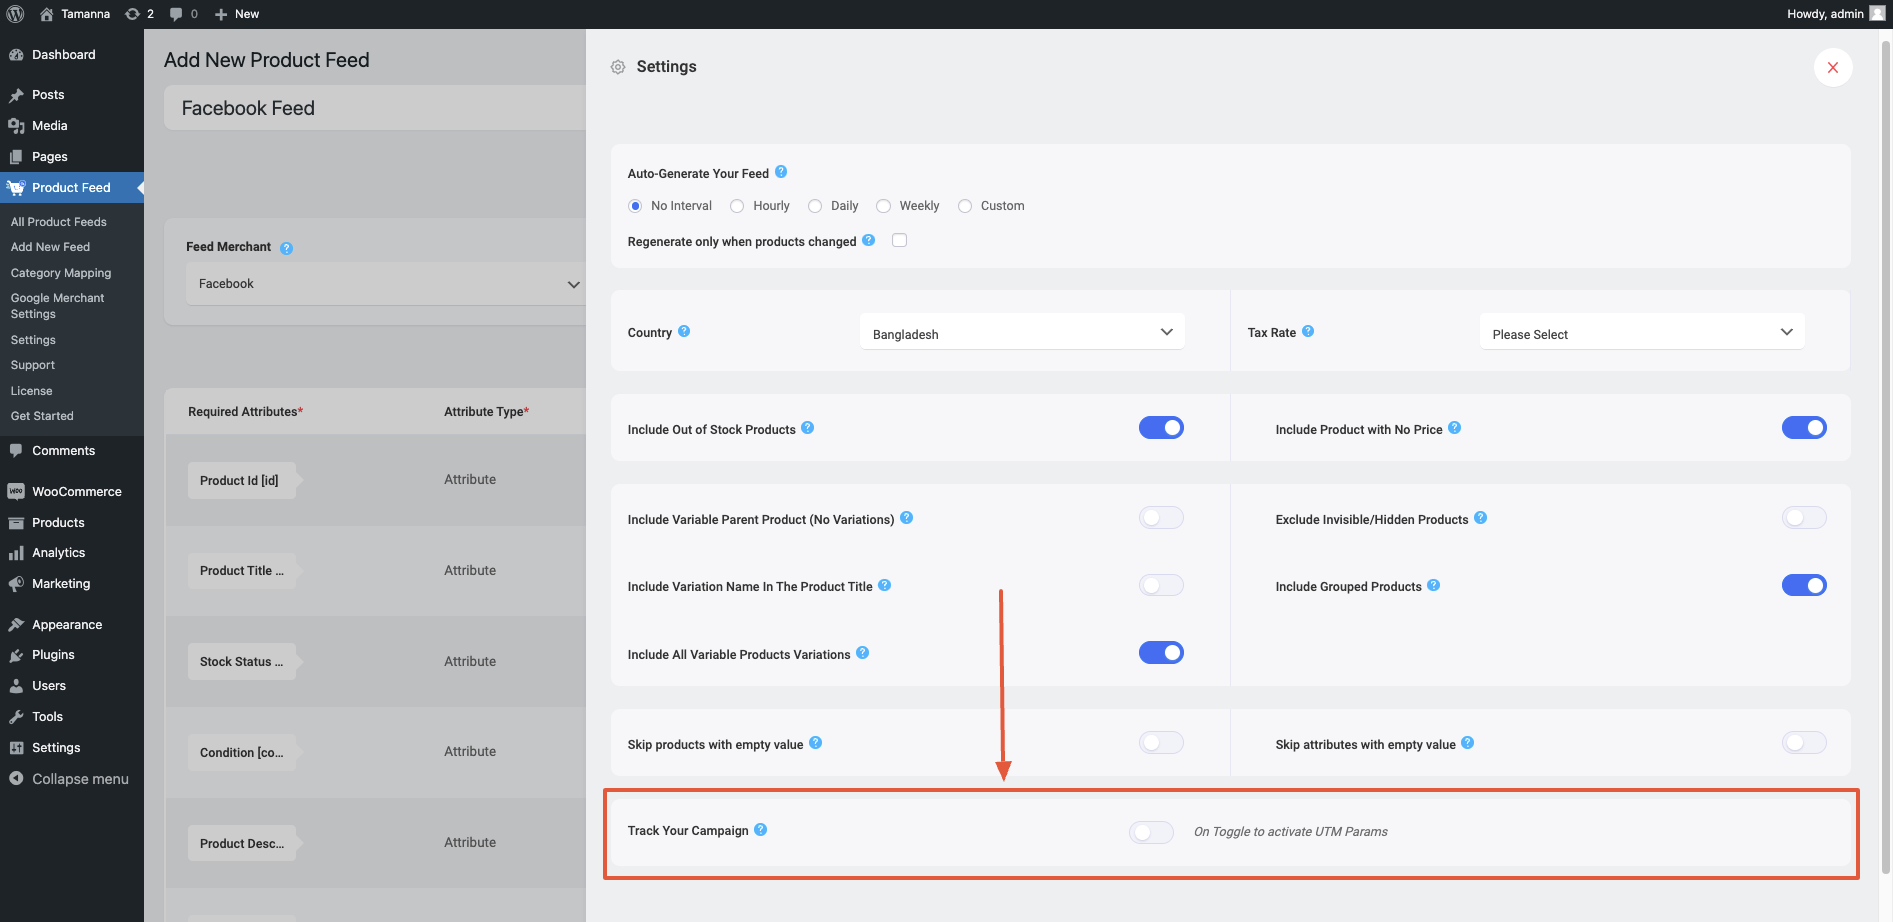
Task: Click help icon for Skip attributes with empty value
Action: tap(1468, 742)
